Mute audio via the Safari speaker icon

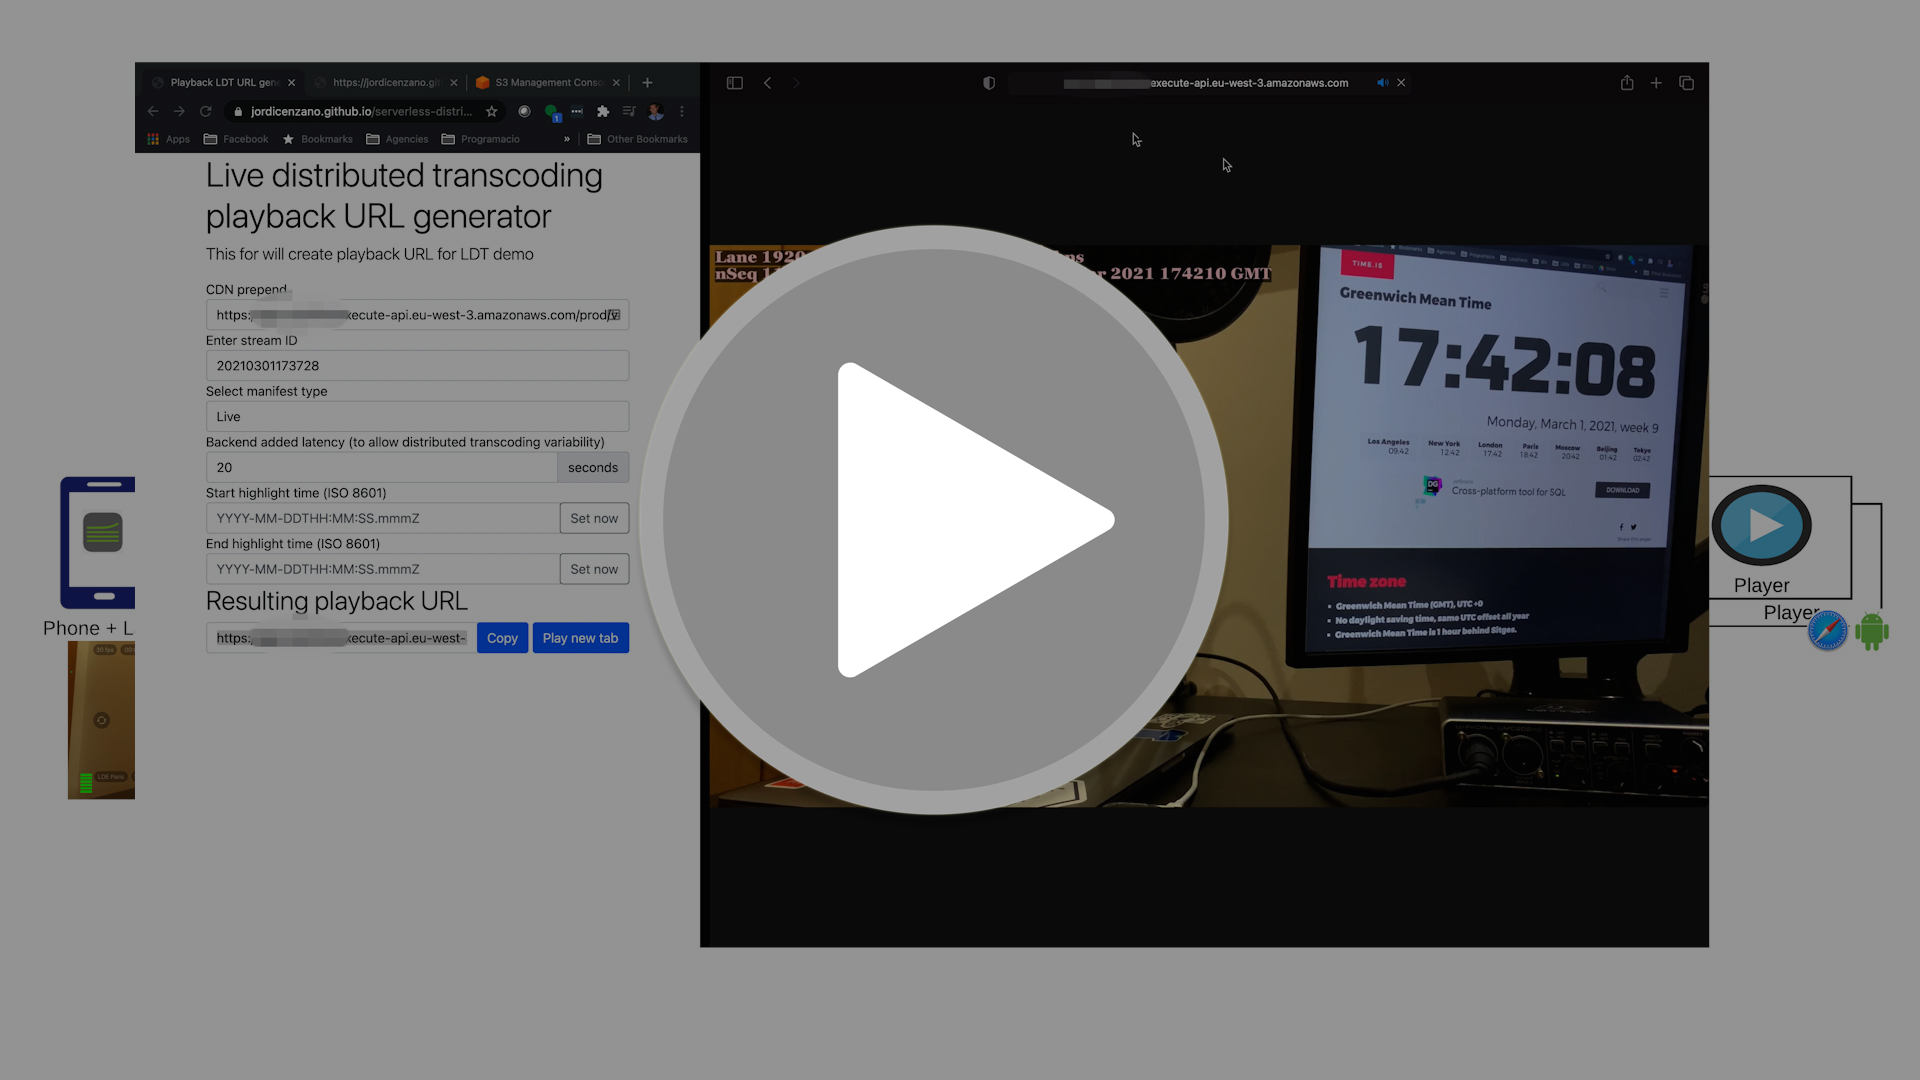tap(1382, 83)
